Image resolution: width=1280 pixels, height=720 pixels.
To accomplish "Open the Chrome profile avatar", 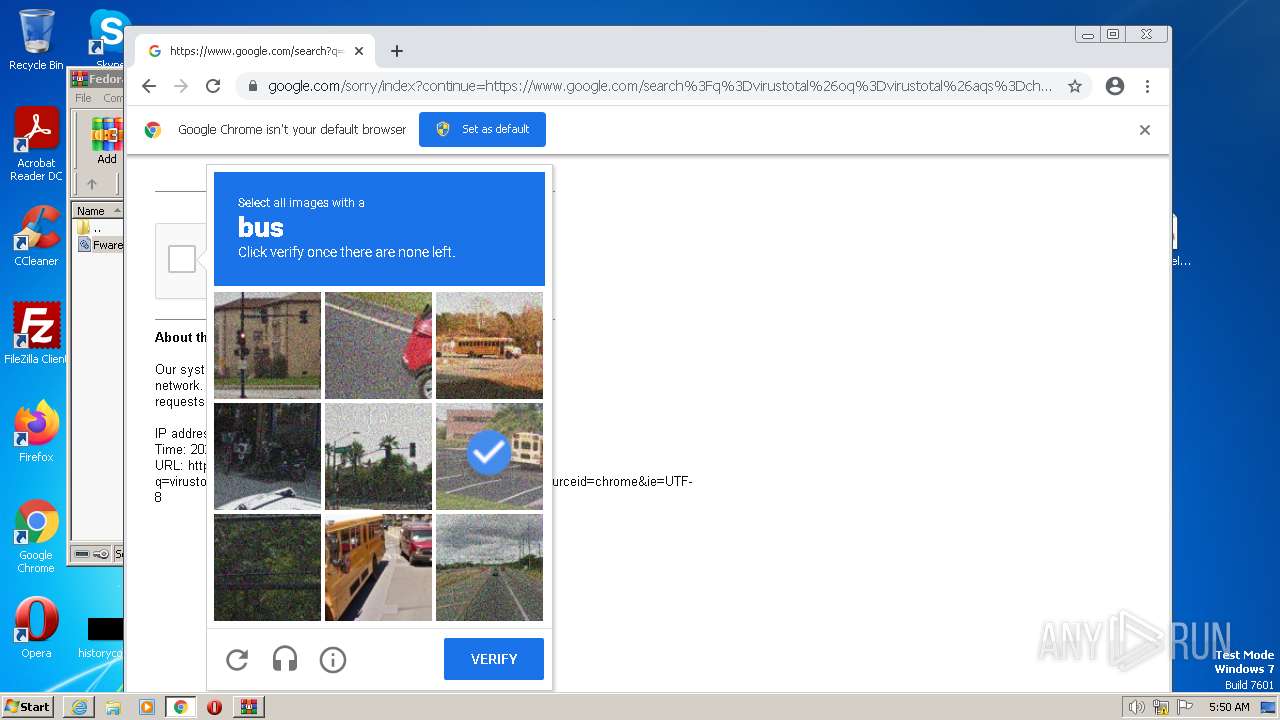I will point(1115,86).
